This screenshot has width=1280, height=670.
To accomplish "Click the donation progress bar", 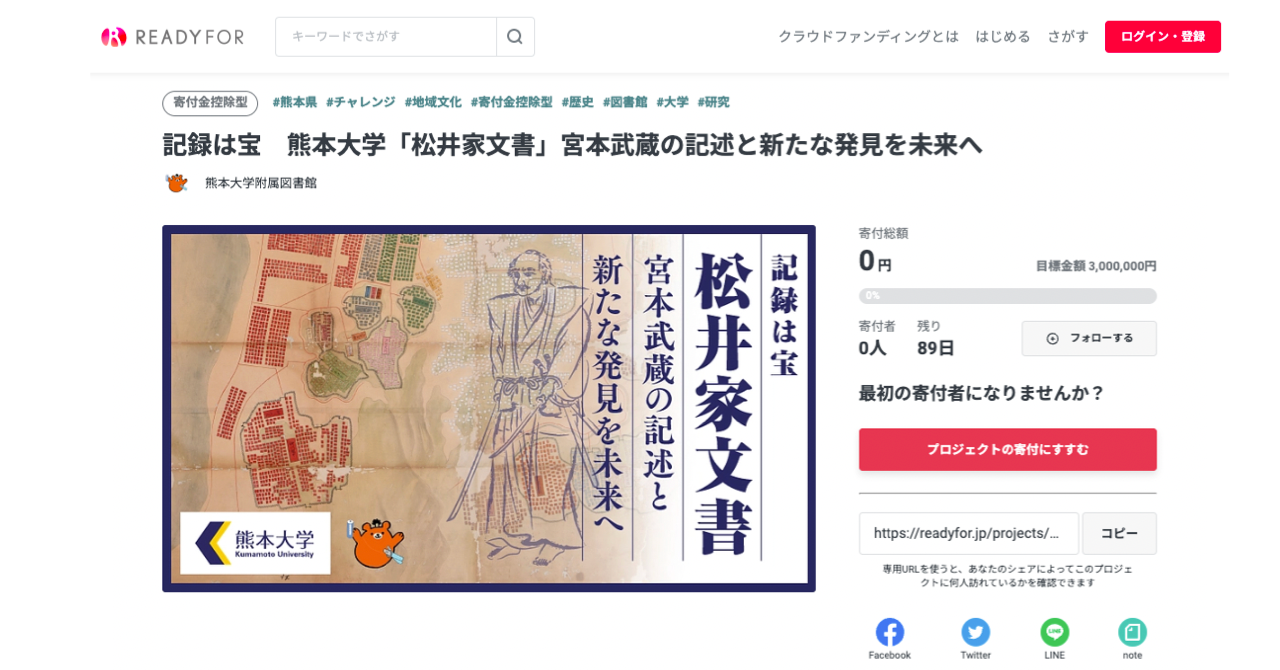I will 1008,296.
